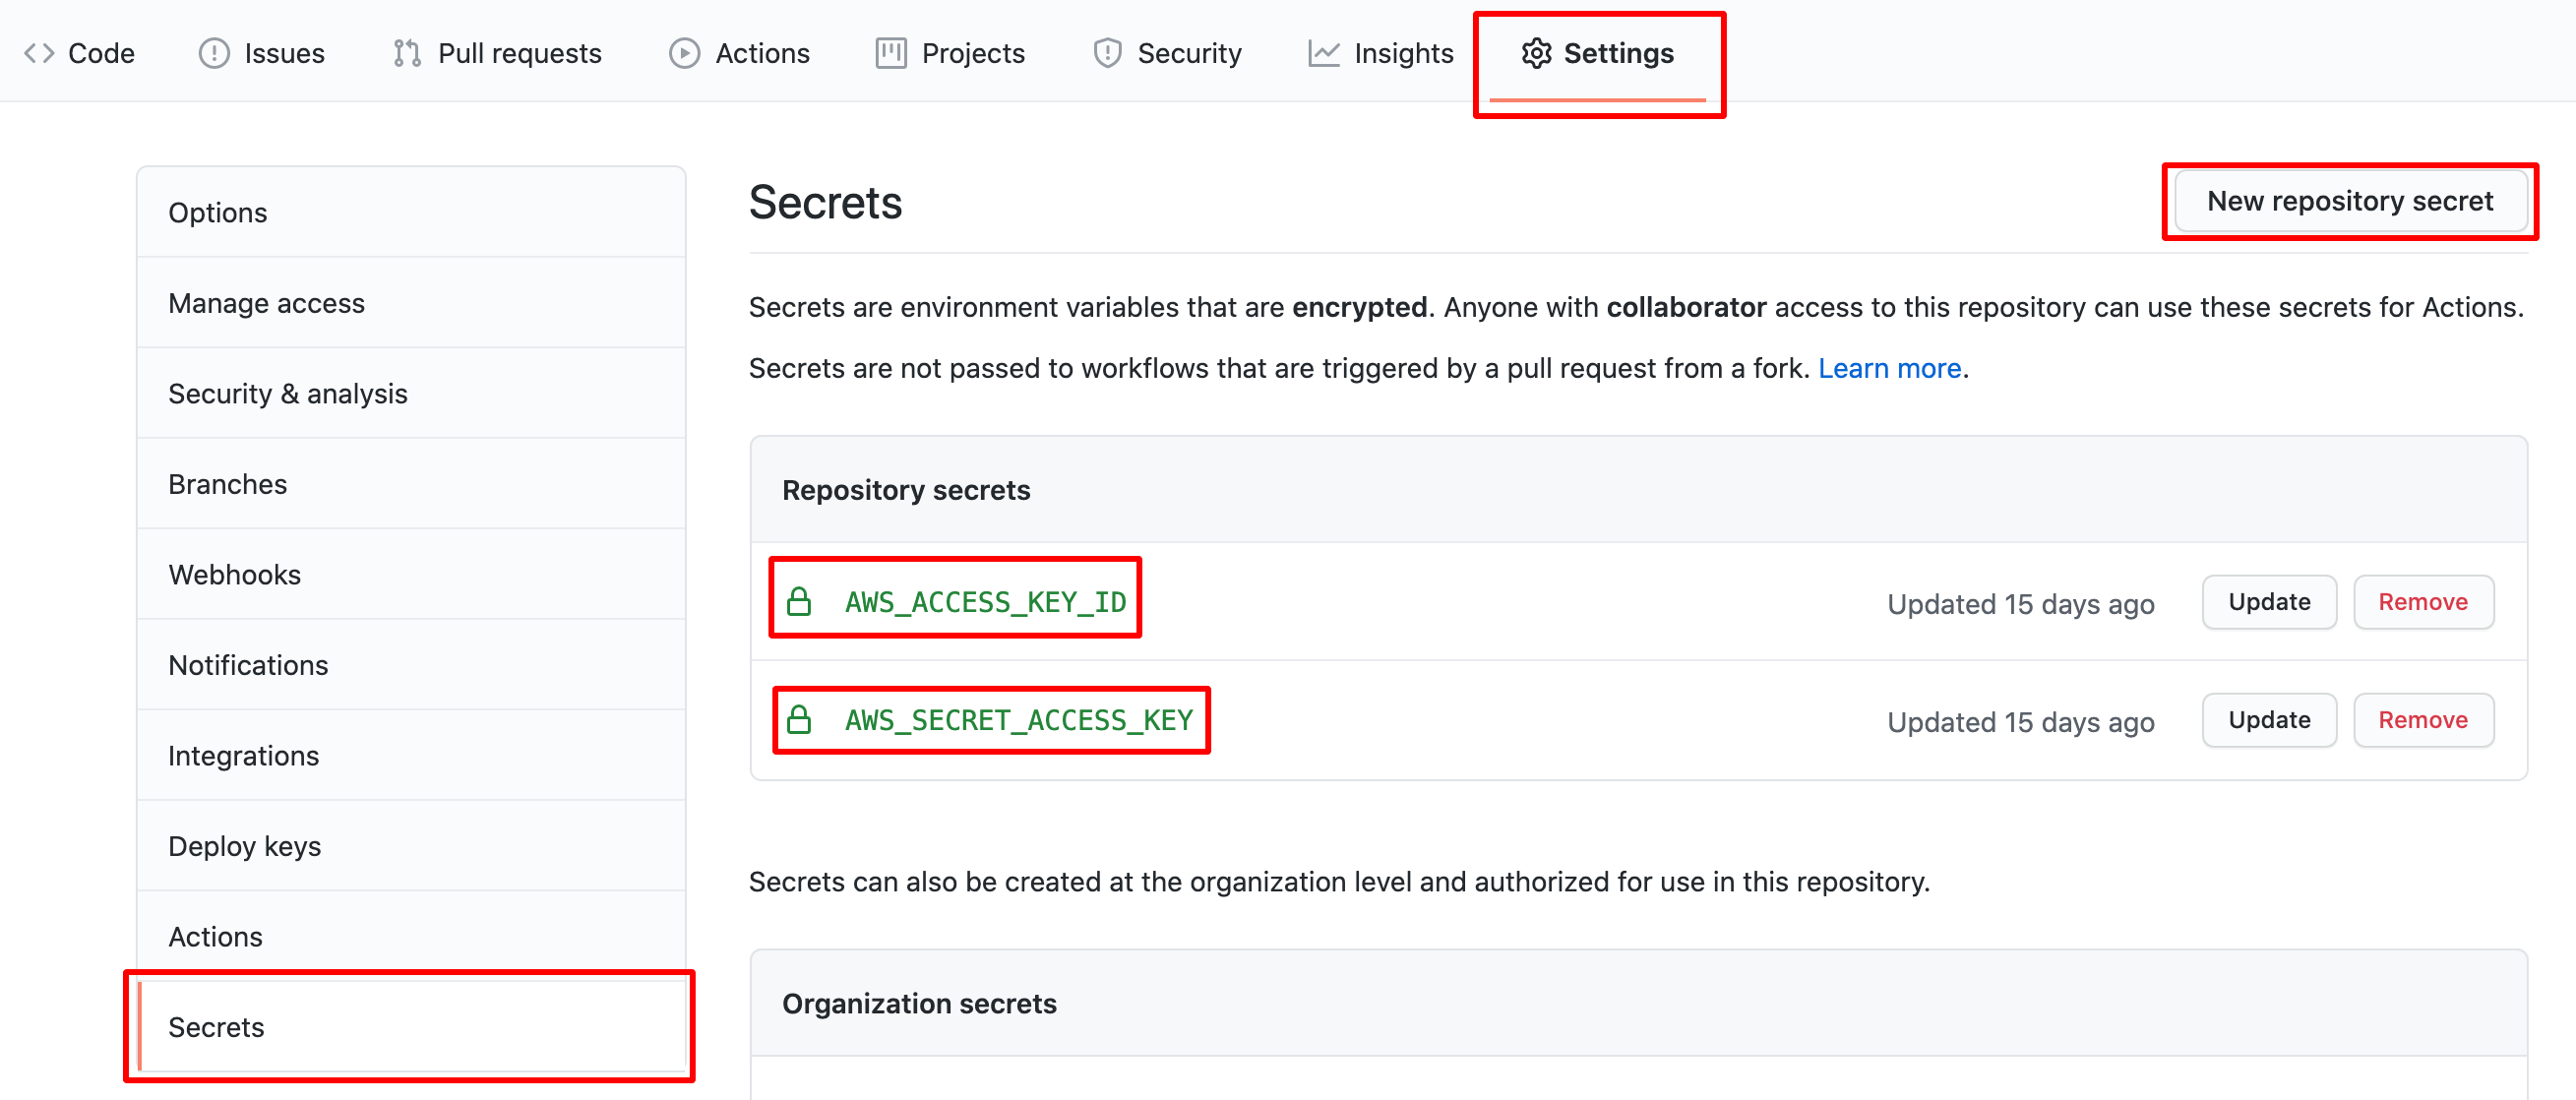Click the Projects board icon

pyautogui.click(x=890, y=53)
